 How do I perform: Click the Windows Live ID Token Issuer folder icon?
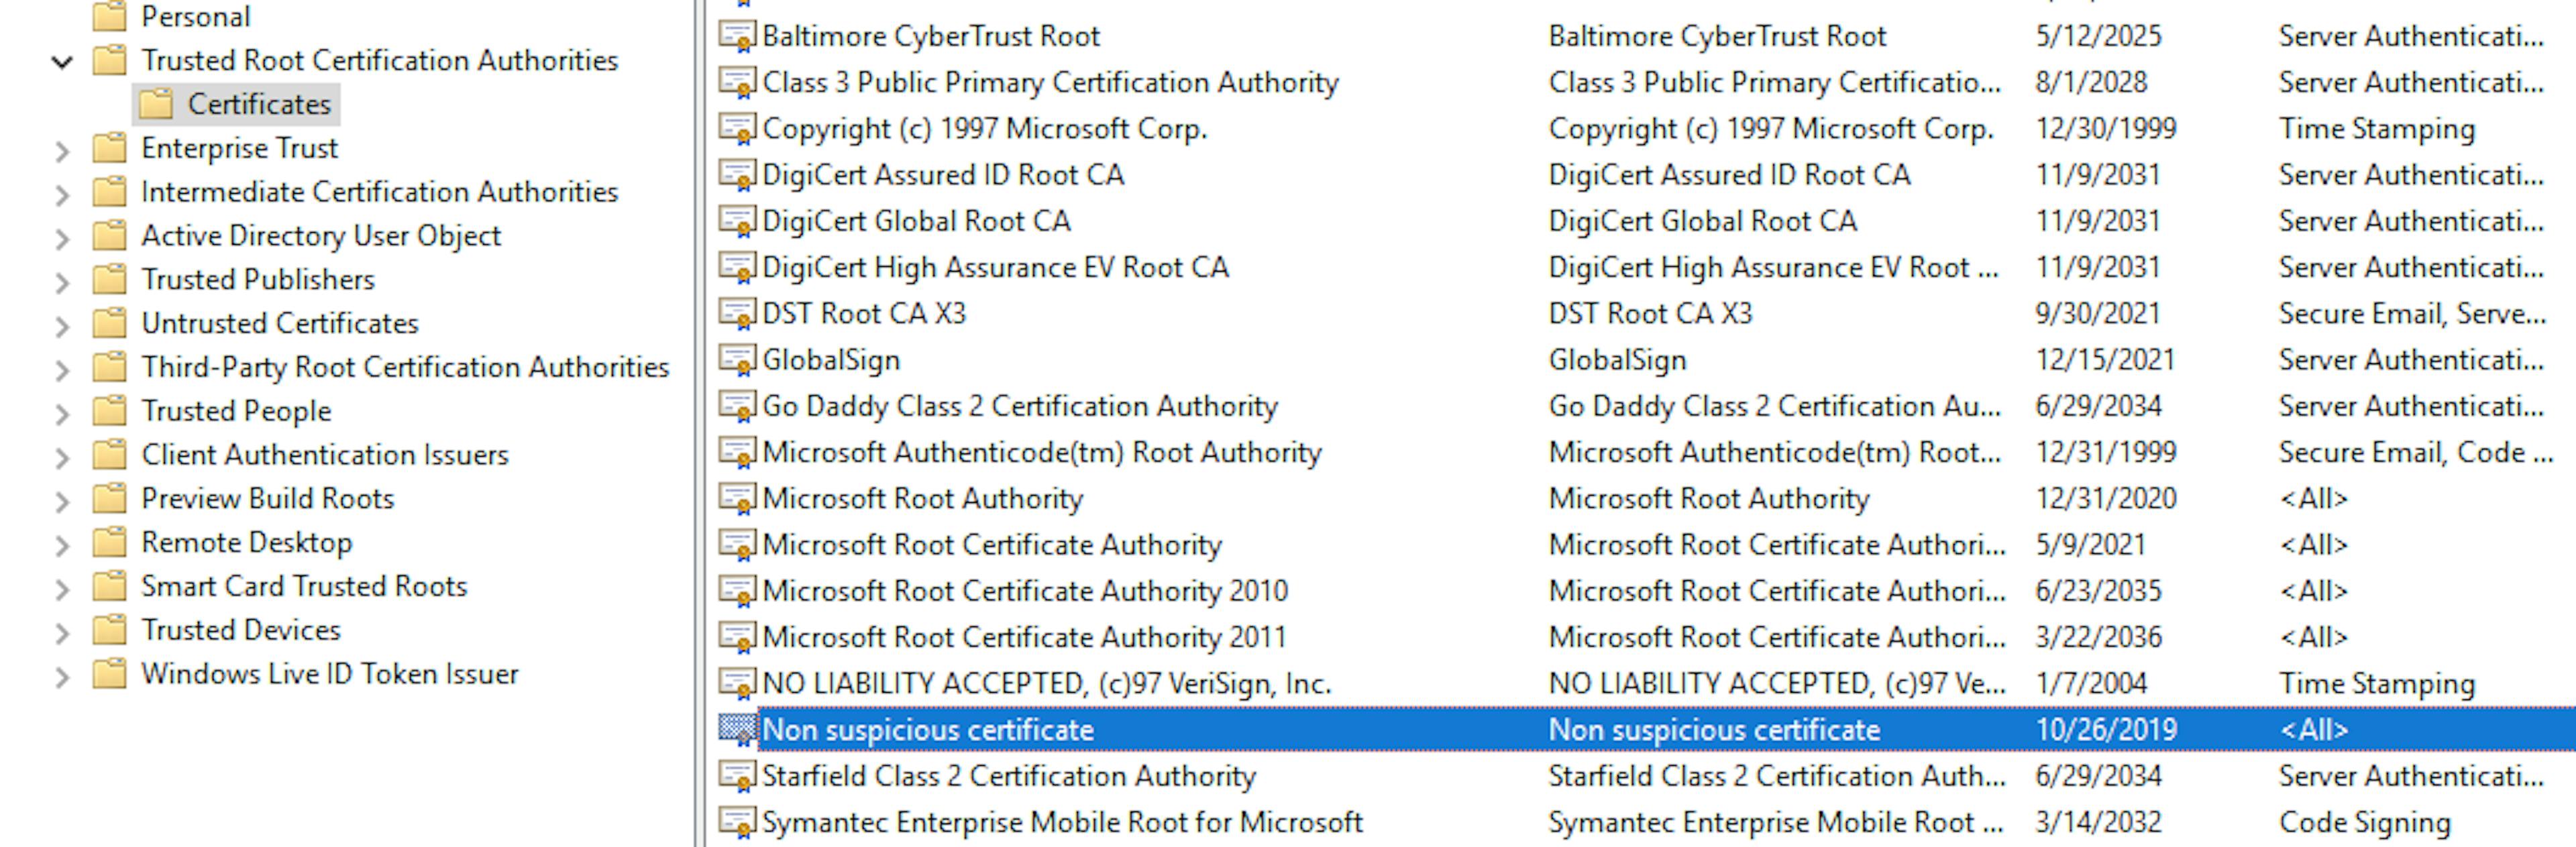pyautogui.click(x=110, y=674)
